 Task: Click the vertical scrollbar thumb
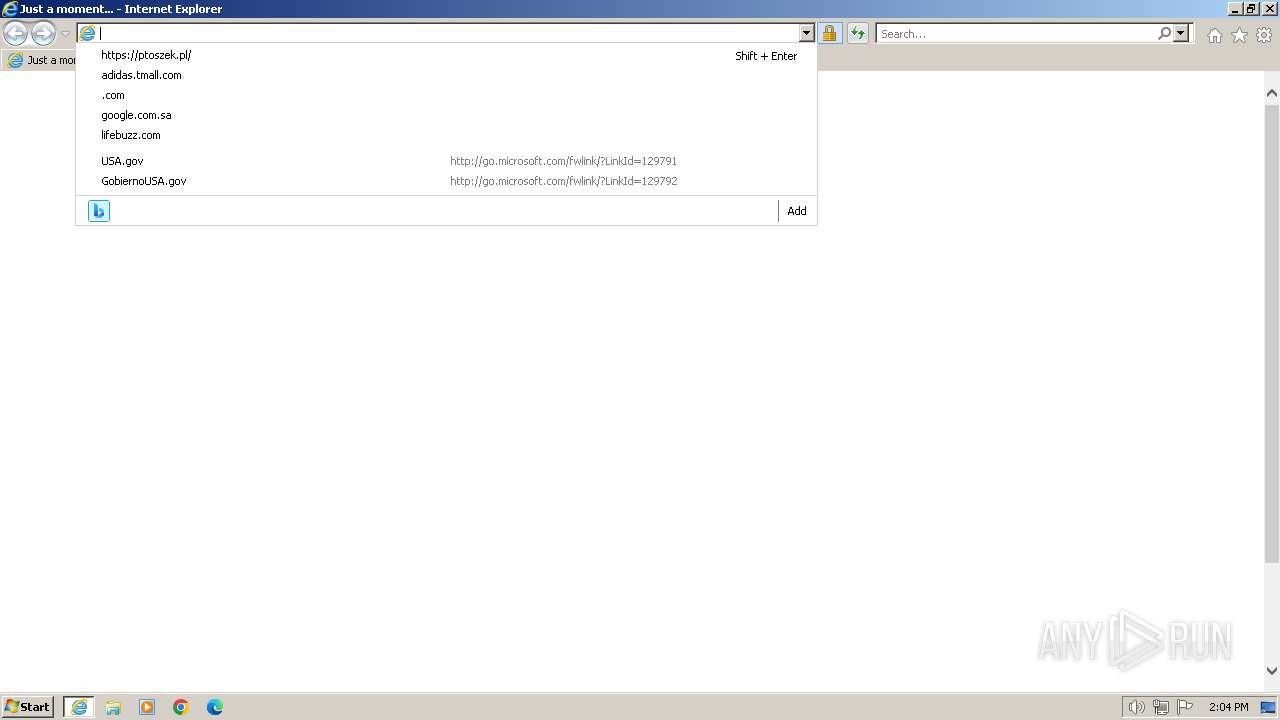pos(1272,332)
